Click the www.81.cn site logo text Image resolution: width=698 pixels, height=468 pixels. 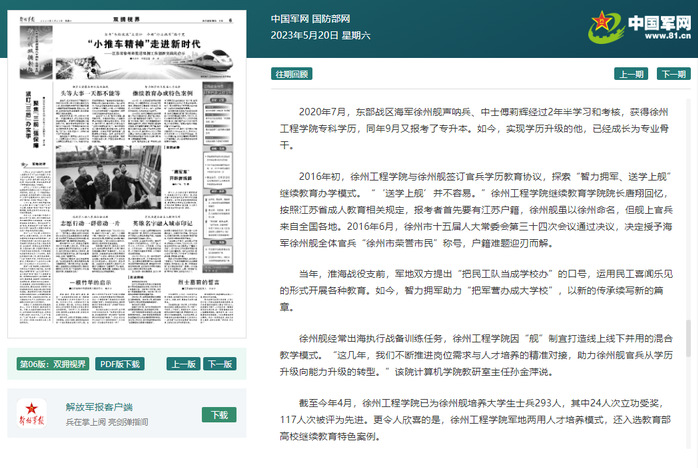pyautogui.click(x=657, y=37)
